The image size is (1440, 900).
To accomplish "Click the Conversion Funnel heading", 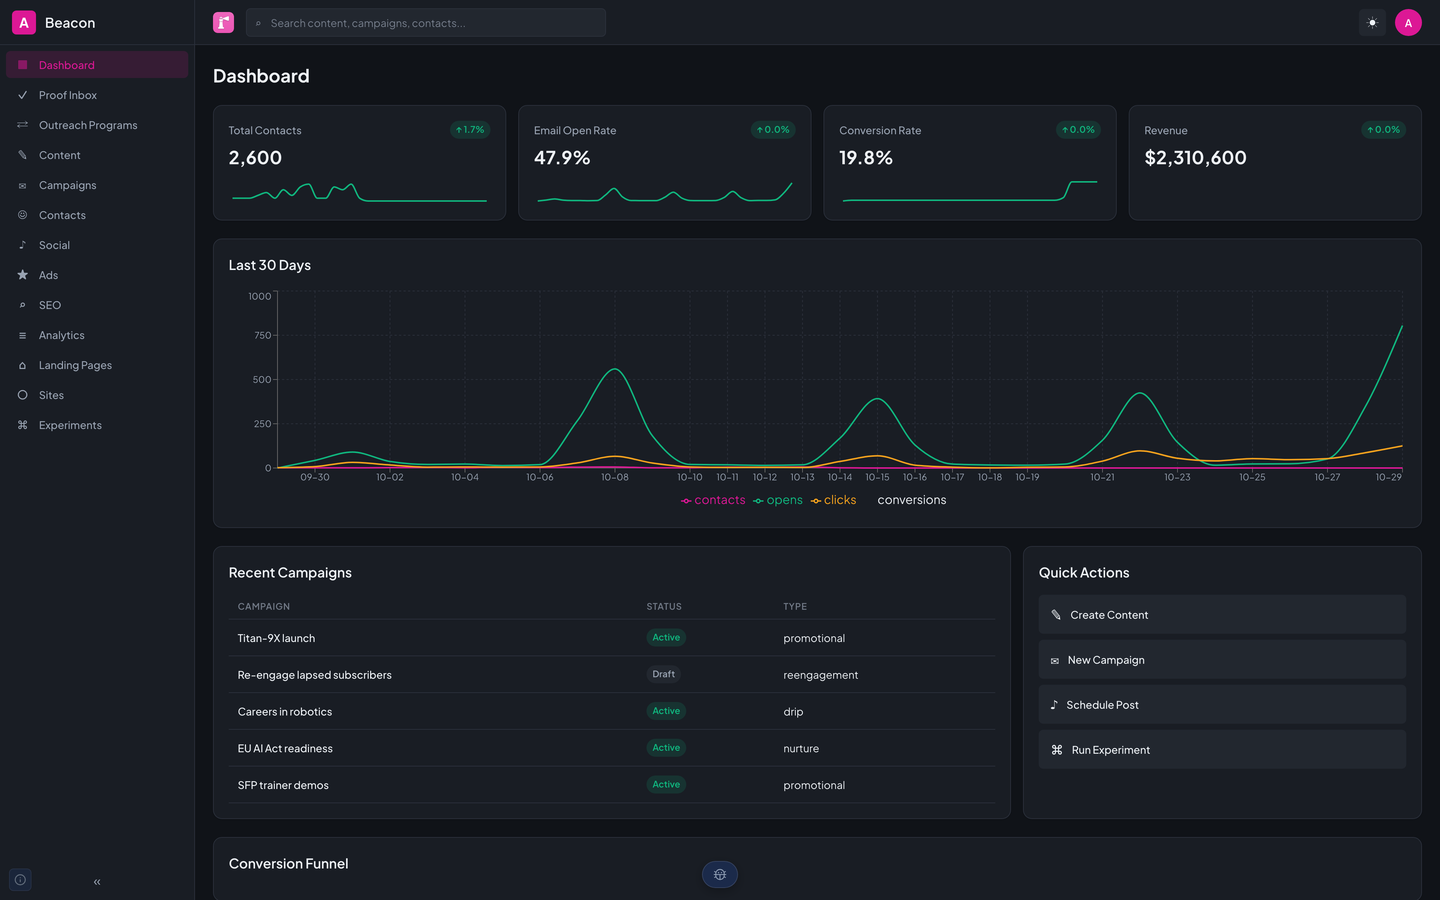I will [289, 864].
